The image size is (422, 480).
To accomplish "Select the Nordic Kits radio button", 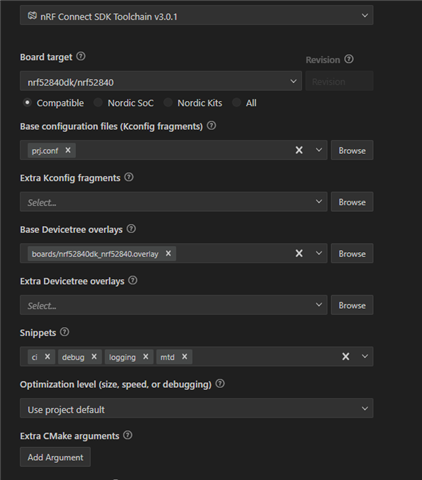I will pos(168,103).
